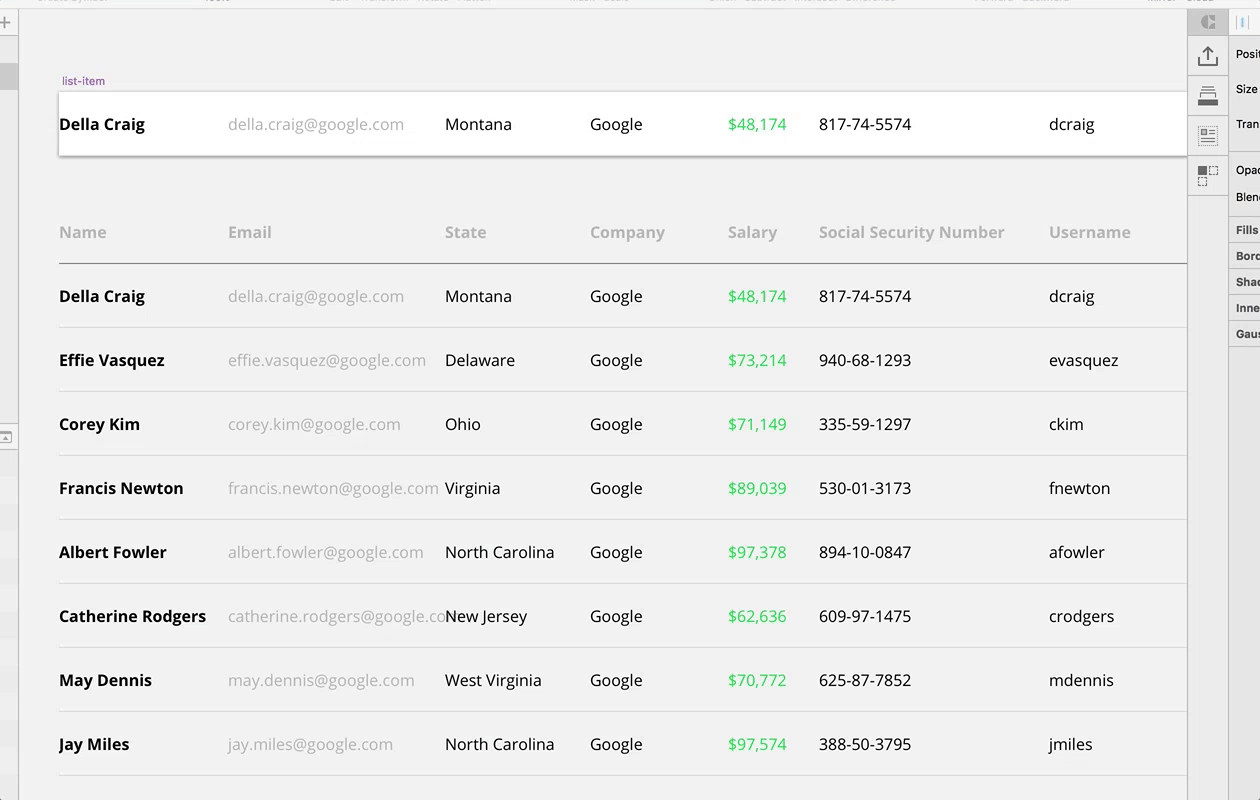
Task: Click the Name column header
Action: (x=83, y=232)
